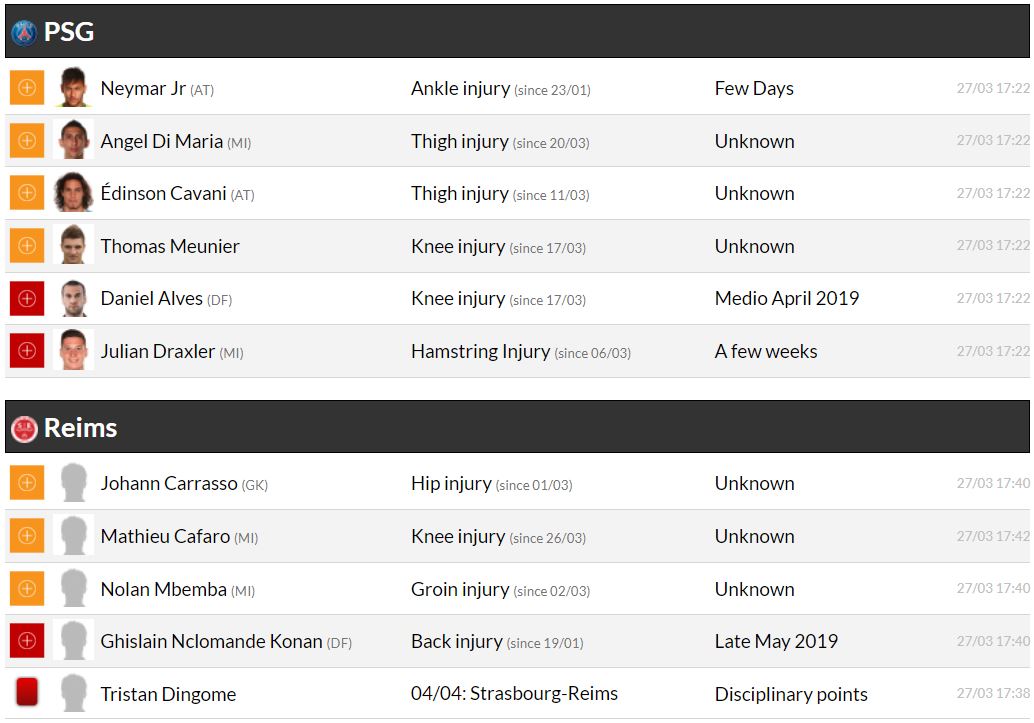Open the Reims team header link
Screen dimensions: 1034x723
point(81,428)
